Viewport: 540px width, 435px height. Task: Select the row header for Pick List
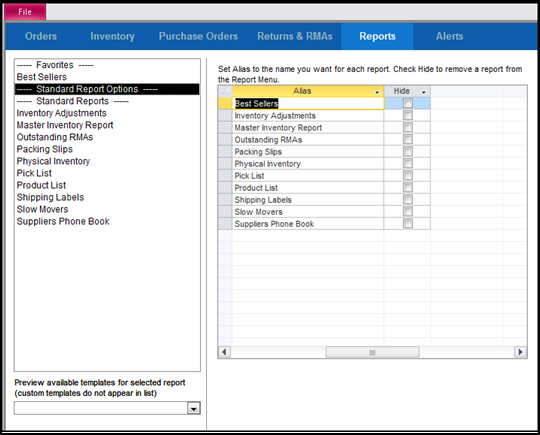(x=225, y=176)
